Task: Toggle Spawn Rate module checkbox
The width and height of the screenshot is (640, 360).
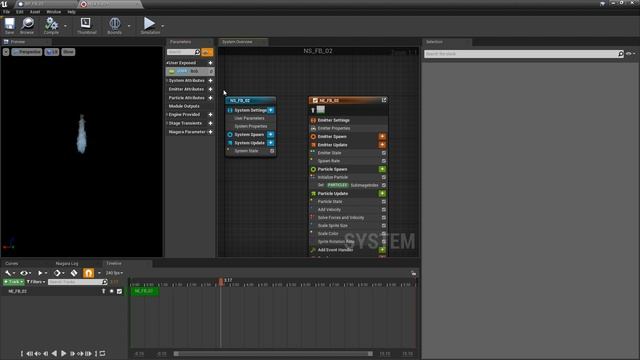Action: [x=384, y=161]
